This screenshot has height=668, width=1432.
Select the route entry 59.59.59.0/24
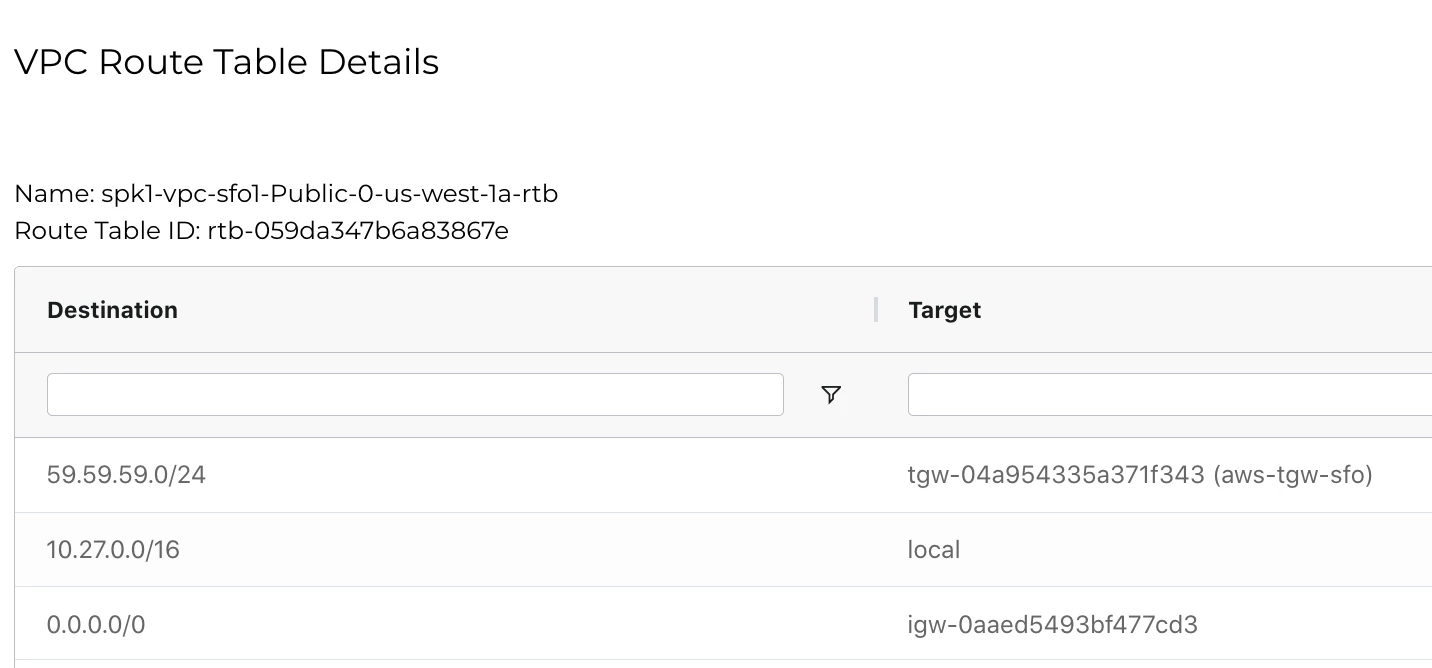point(126,474)
